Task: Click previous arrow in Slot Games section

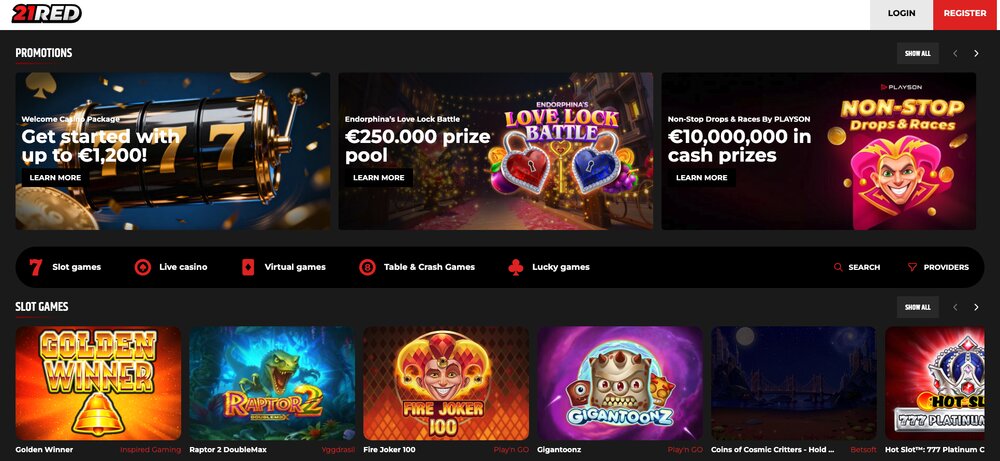Action: pos(955,307)
